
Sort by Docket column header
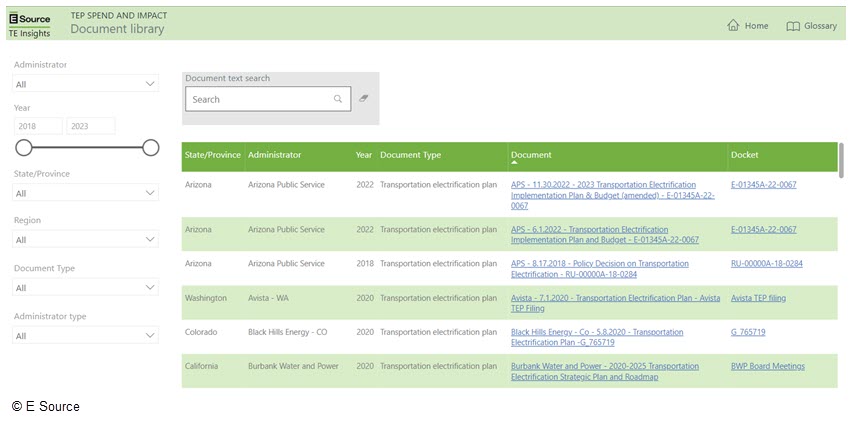(x=744, y=155)
